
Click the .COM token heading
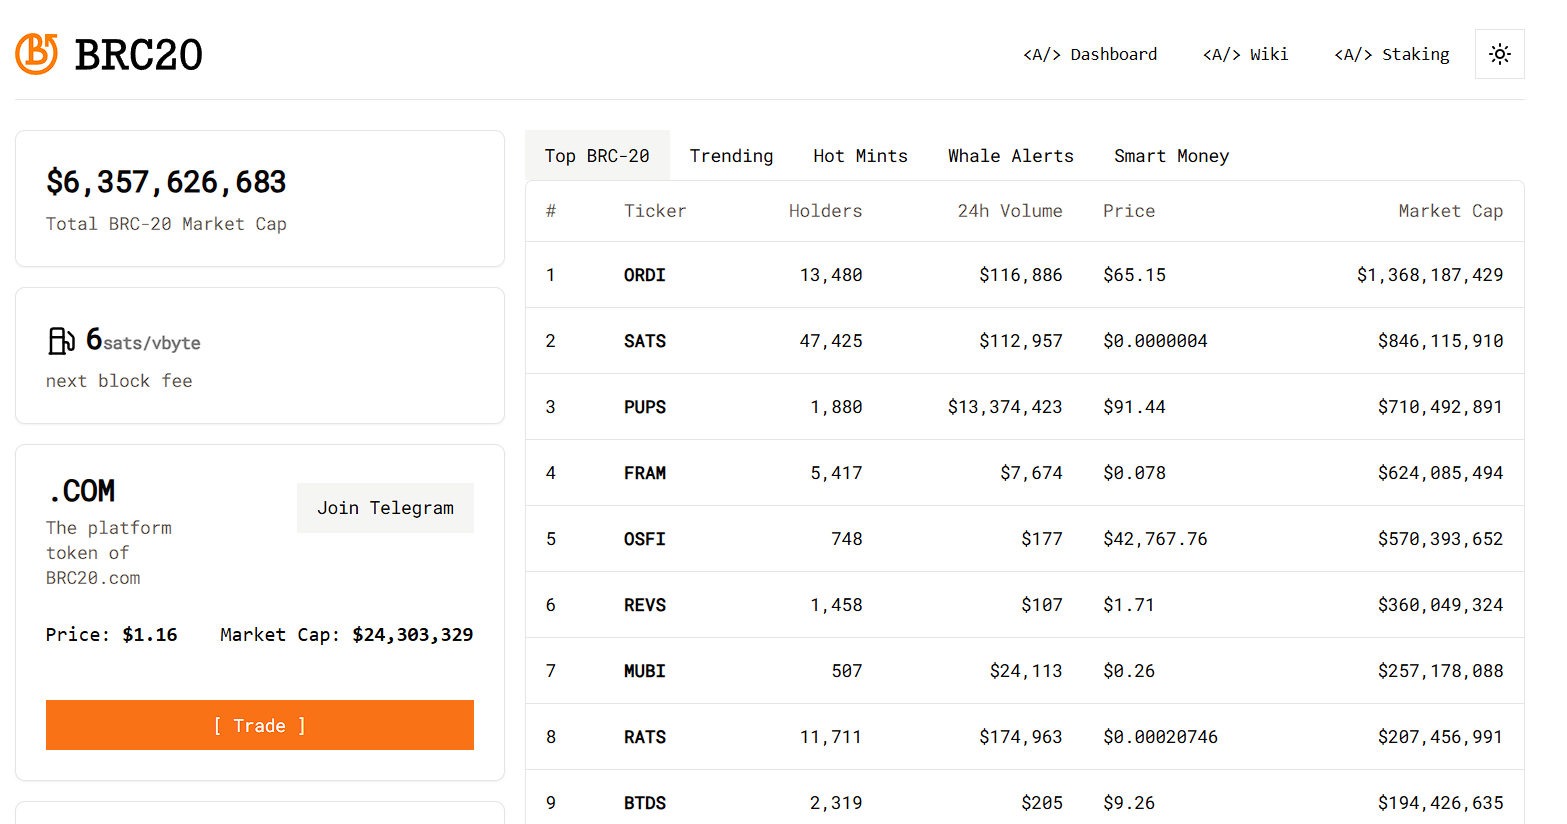click(x=81, y=491)
